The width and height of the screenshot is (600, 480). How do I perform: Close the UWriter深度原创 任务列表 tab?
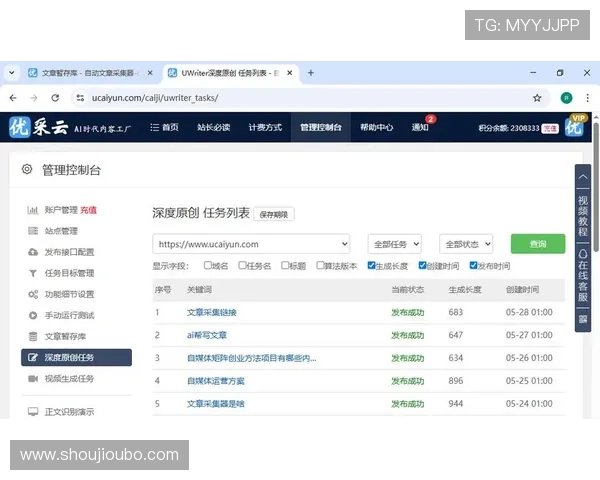pos(290,73)
